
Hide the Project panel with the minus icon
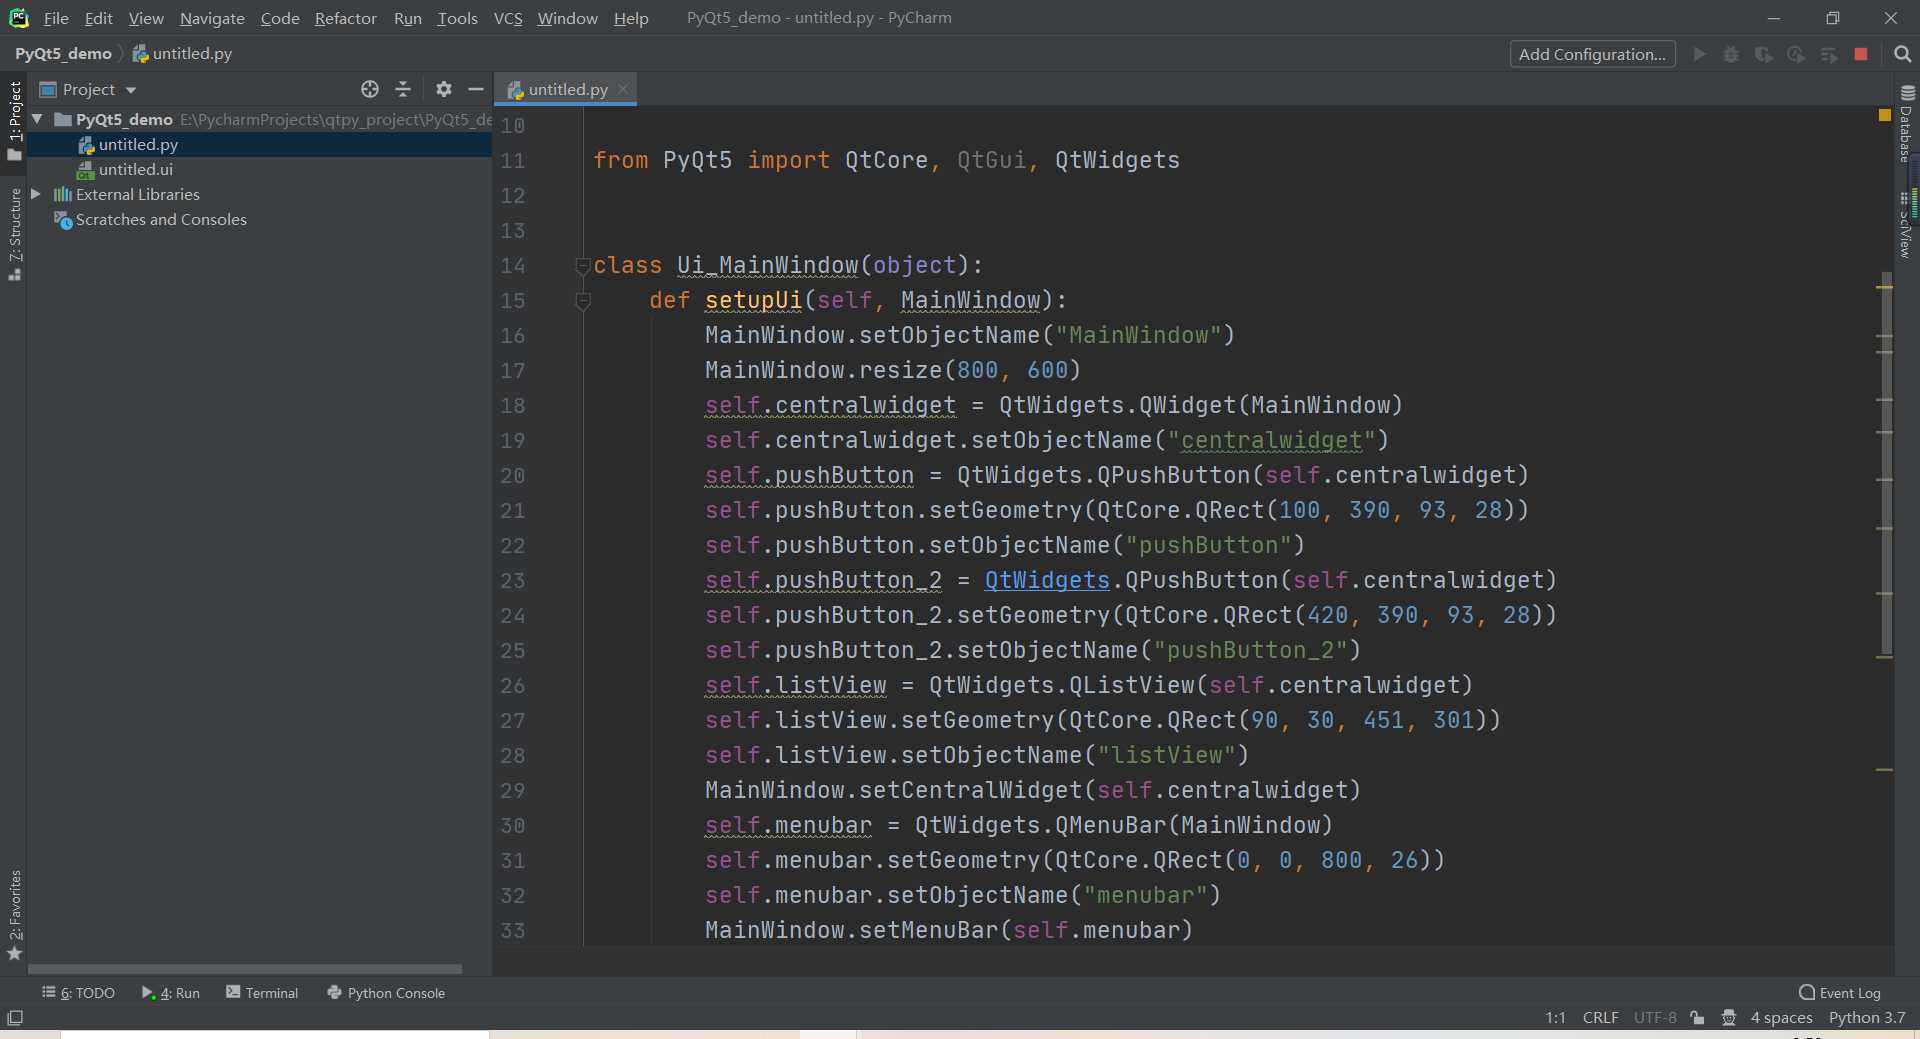[476, 89]
